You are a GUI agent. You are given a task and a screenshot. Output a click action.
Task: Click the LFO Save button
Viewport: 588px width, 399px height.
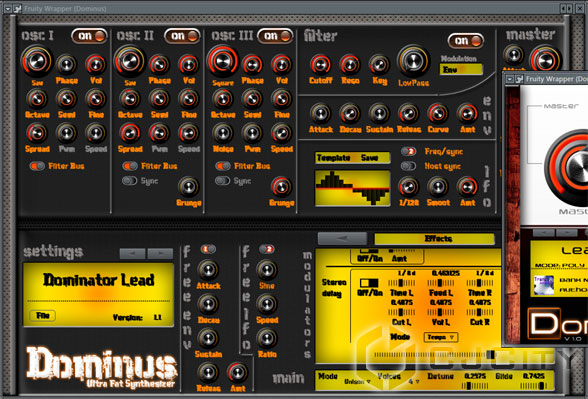click(369, 158)
